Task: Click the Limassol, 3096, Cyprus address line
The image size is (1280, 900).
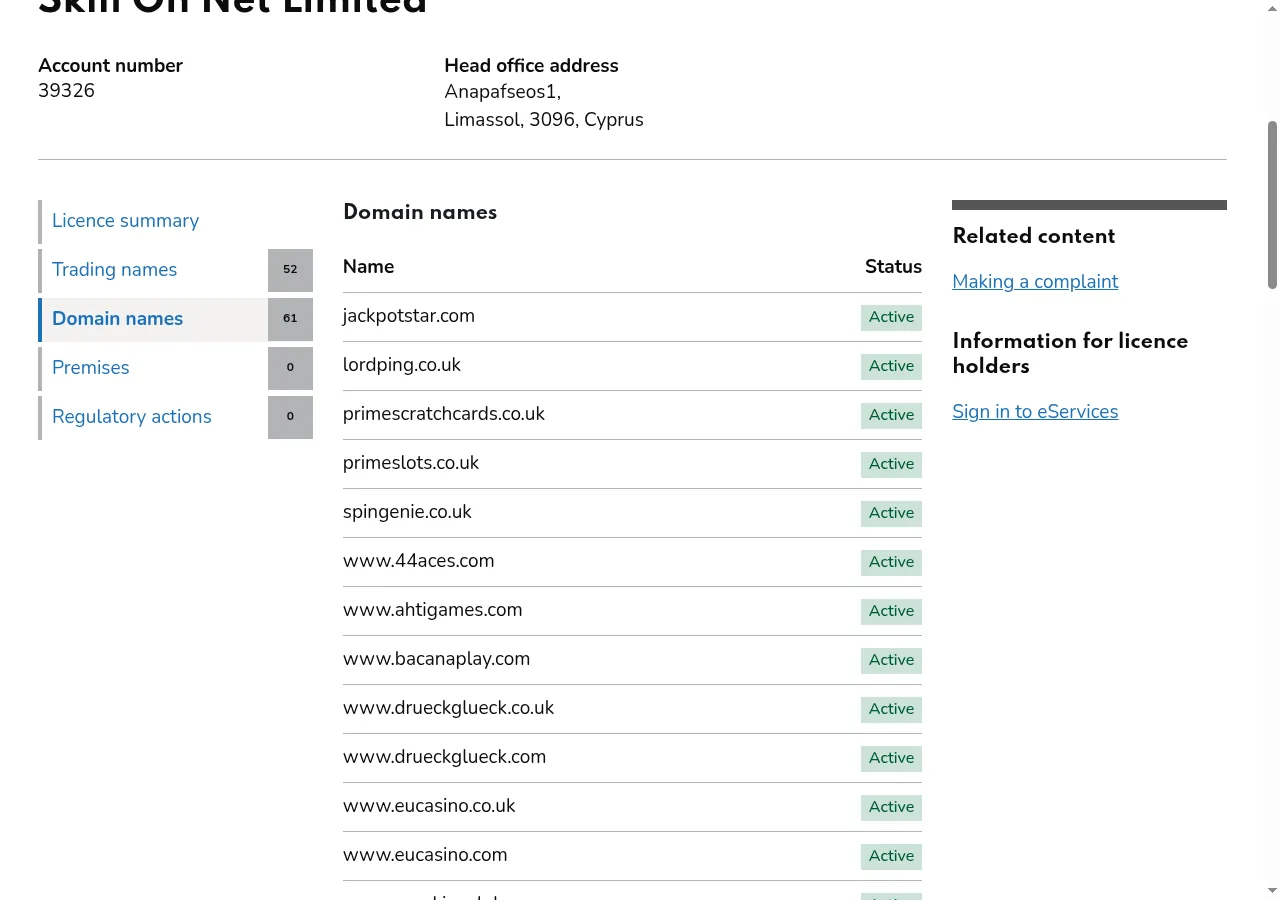Action: point(544,120)
